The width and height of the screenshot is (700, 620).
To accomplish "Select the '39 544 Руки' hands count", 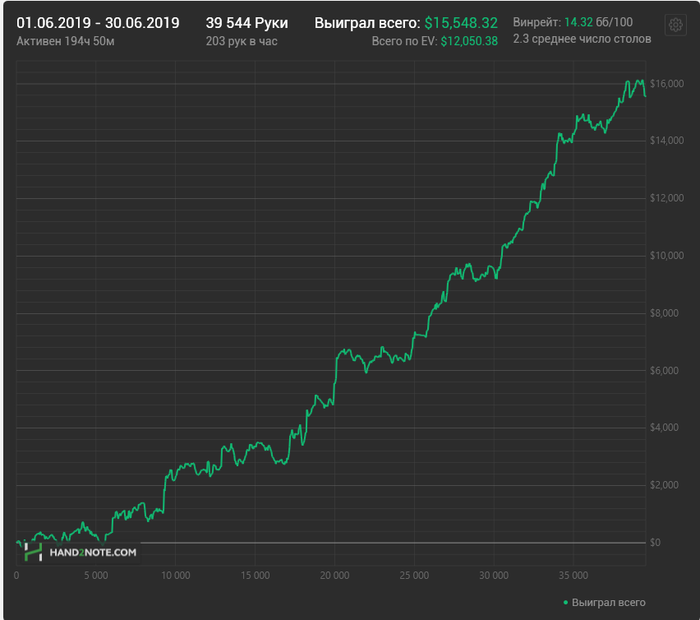I will coord(247,23).
